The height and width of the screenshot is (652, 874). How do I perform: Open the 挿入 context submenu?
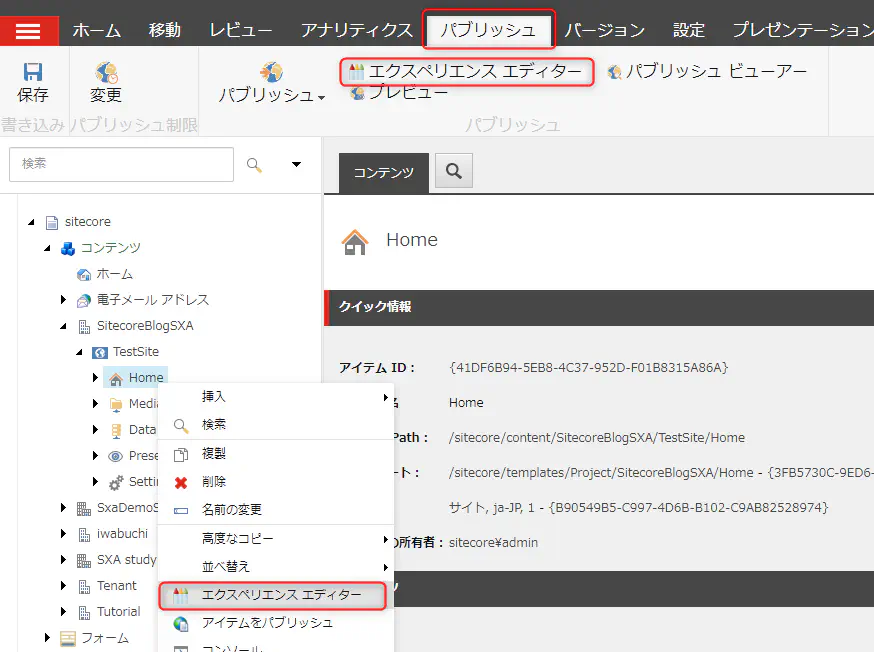tap(276, 397)
